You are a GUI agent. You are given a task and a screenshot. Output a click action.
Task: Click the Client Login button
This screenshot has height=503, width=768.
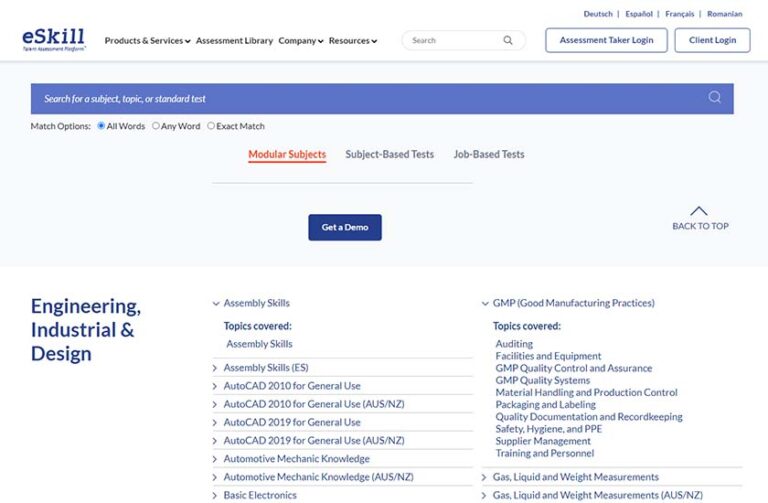pyautogui.click(x=712, y=40)
